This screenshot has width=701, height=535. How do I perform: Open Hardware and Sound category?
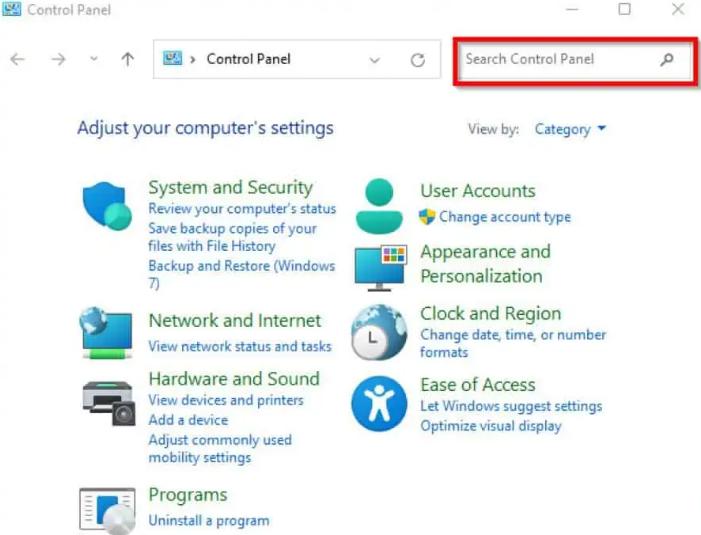pyautogui.click(x=234, y=379)
